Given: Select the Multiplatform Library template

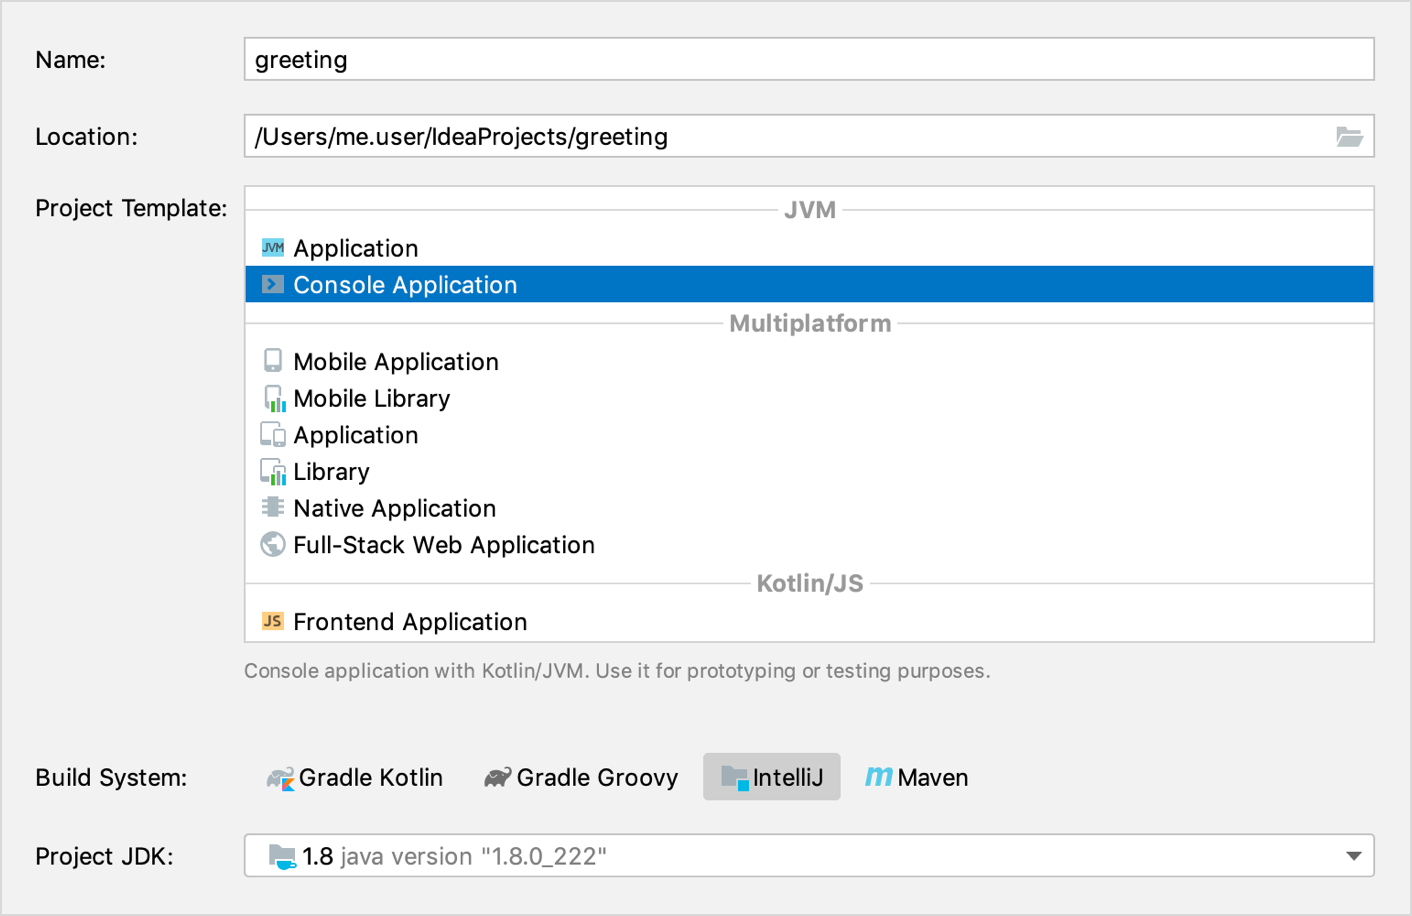Looking at the screenshot, I should [331, 471].
